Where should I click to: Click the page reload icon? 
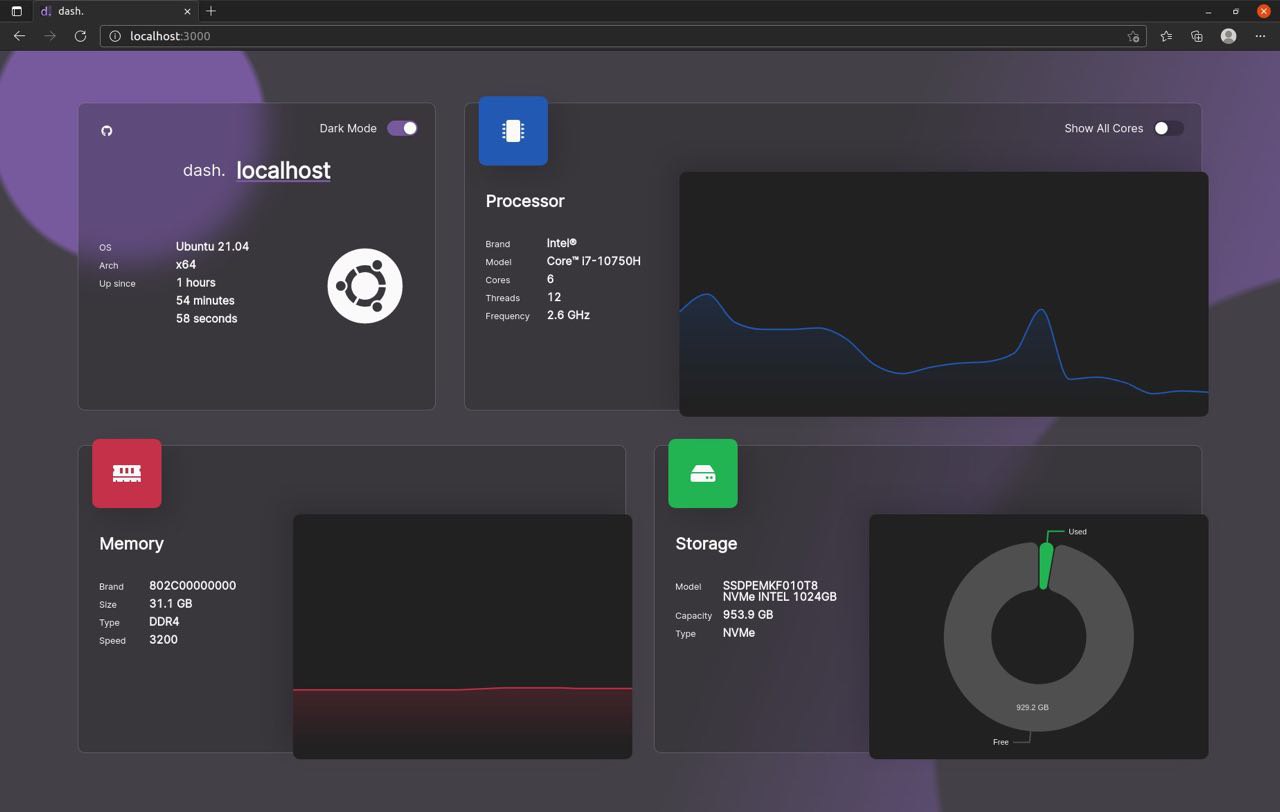tap(80, 36)
